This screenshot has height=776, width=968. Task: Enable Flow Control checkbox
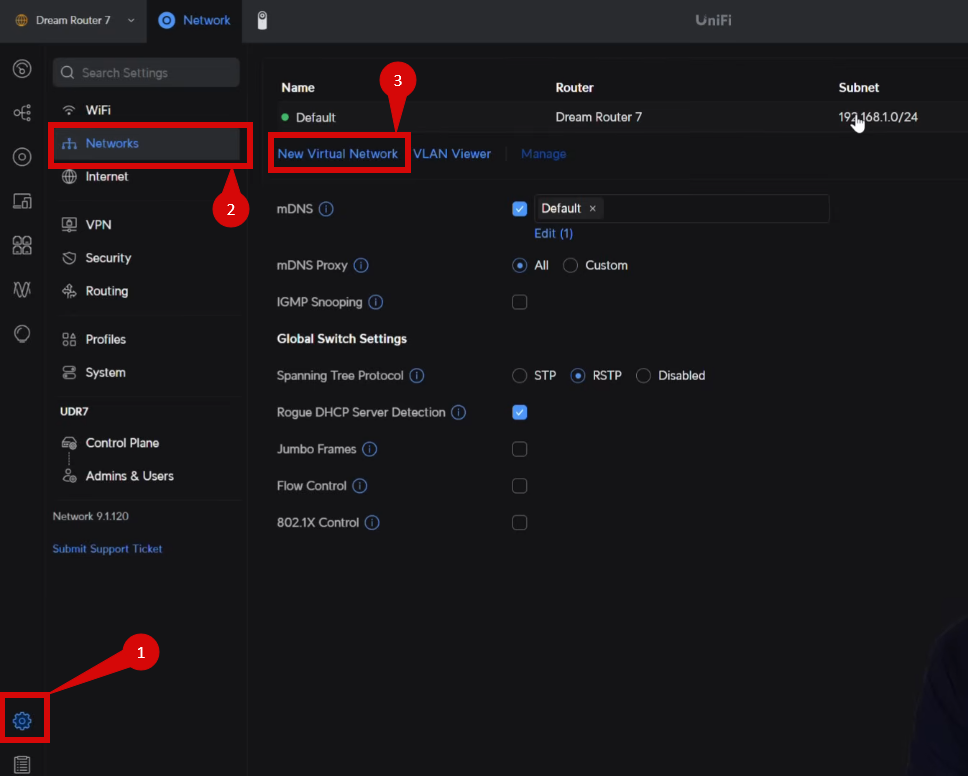(x=520, y=486)
